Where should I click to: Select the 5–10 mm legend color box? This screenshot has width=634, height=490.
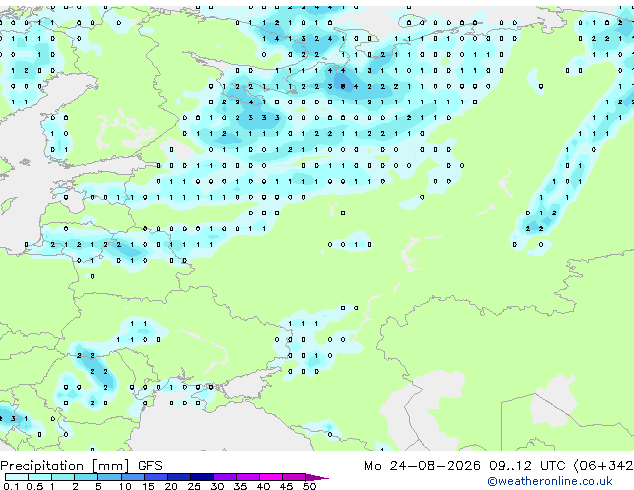tap(109, 477)
